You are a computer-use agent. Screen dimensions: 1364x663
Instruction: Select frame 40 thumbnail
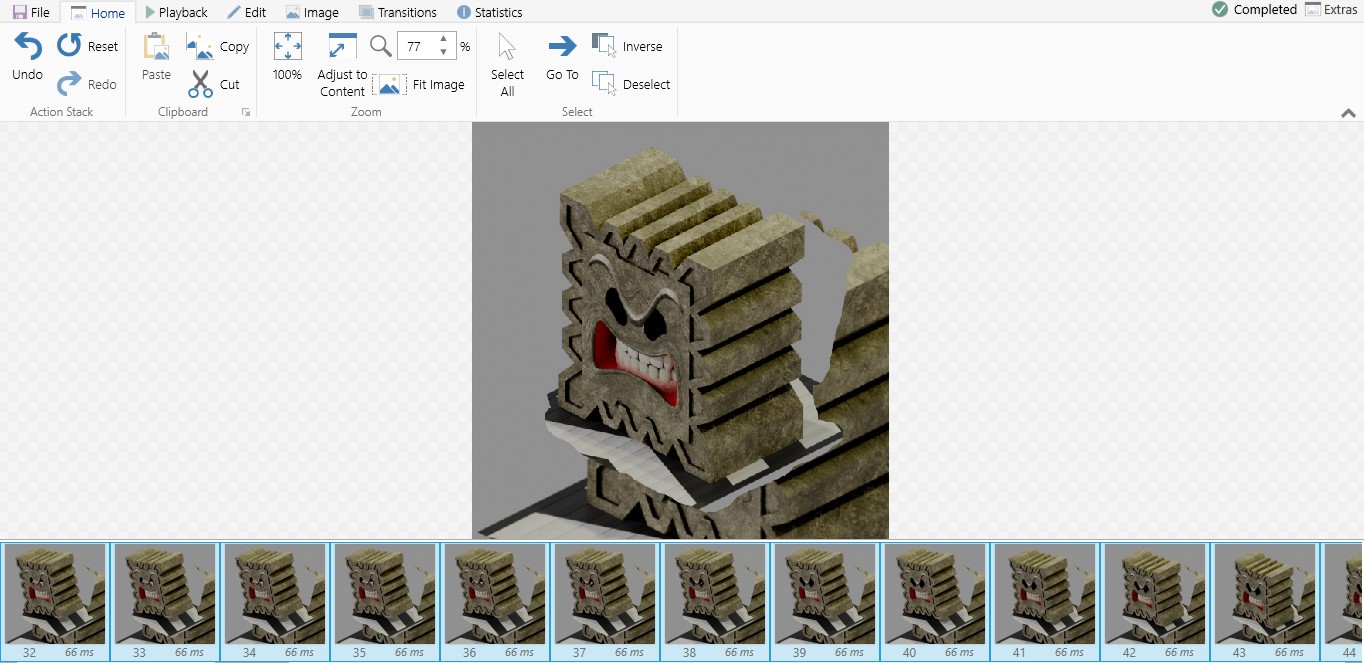click(x=935, y=601)
